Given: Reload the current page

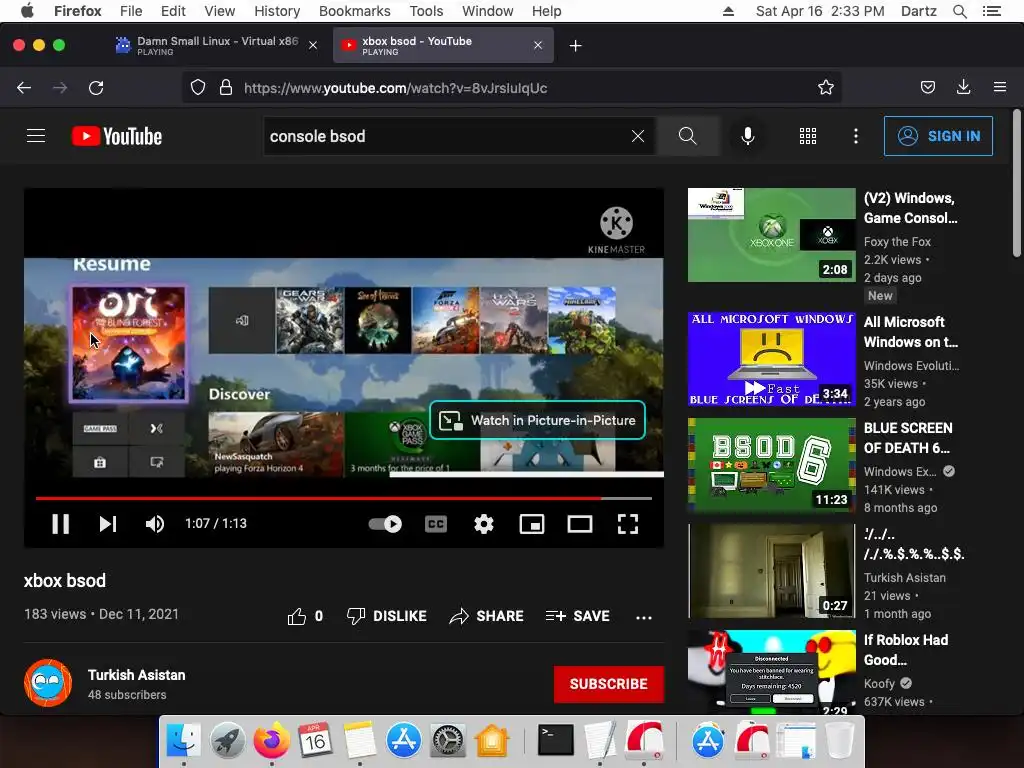Looking at the screenshot, I should click(96, 88).
